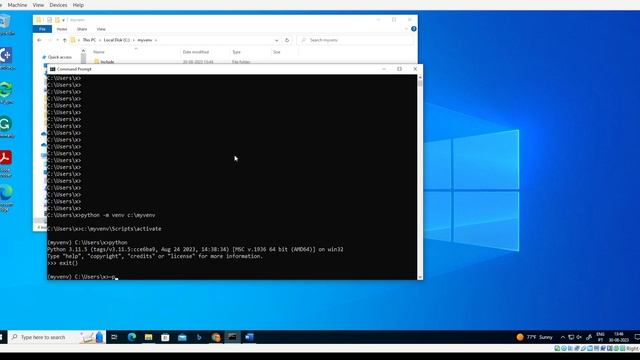This screenshot has width=640, height=360.
Task: Open the Microsoft Edge desktop shortcut
Action: (6, 198)
